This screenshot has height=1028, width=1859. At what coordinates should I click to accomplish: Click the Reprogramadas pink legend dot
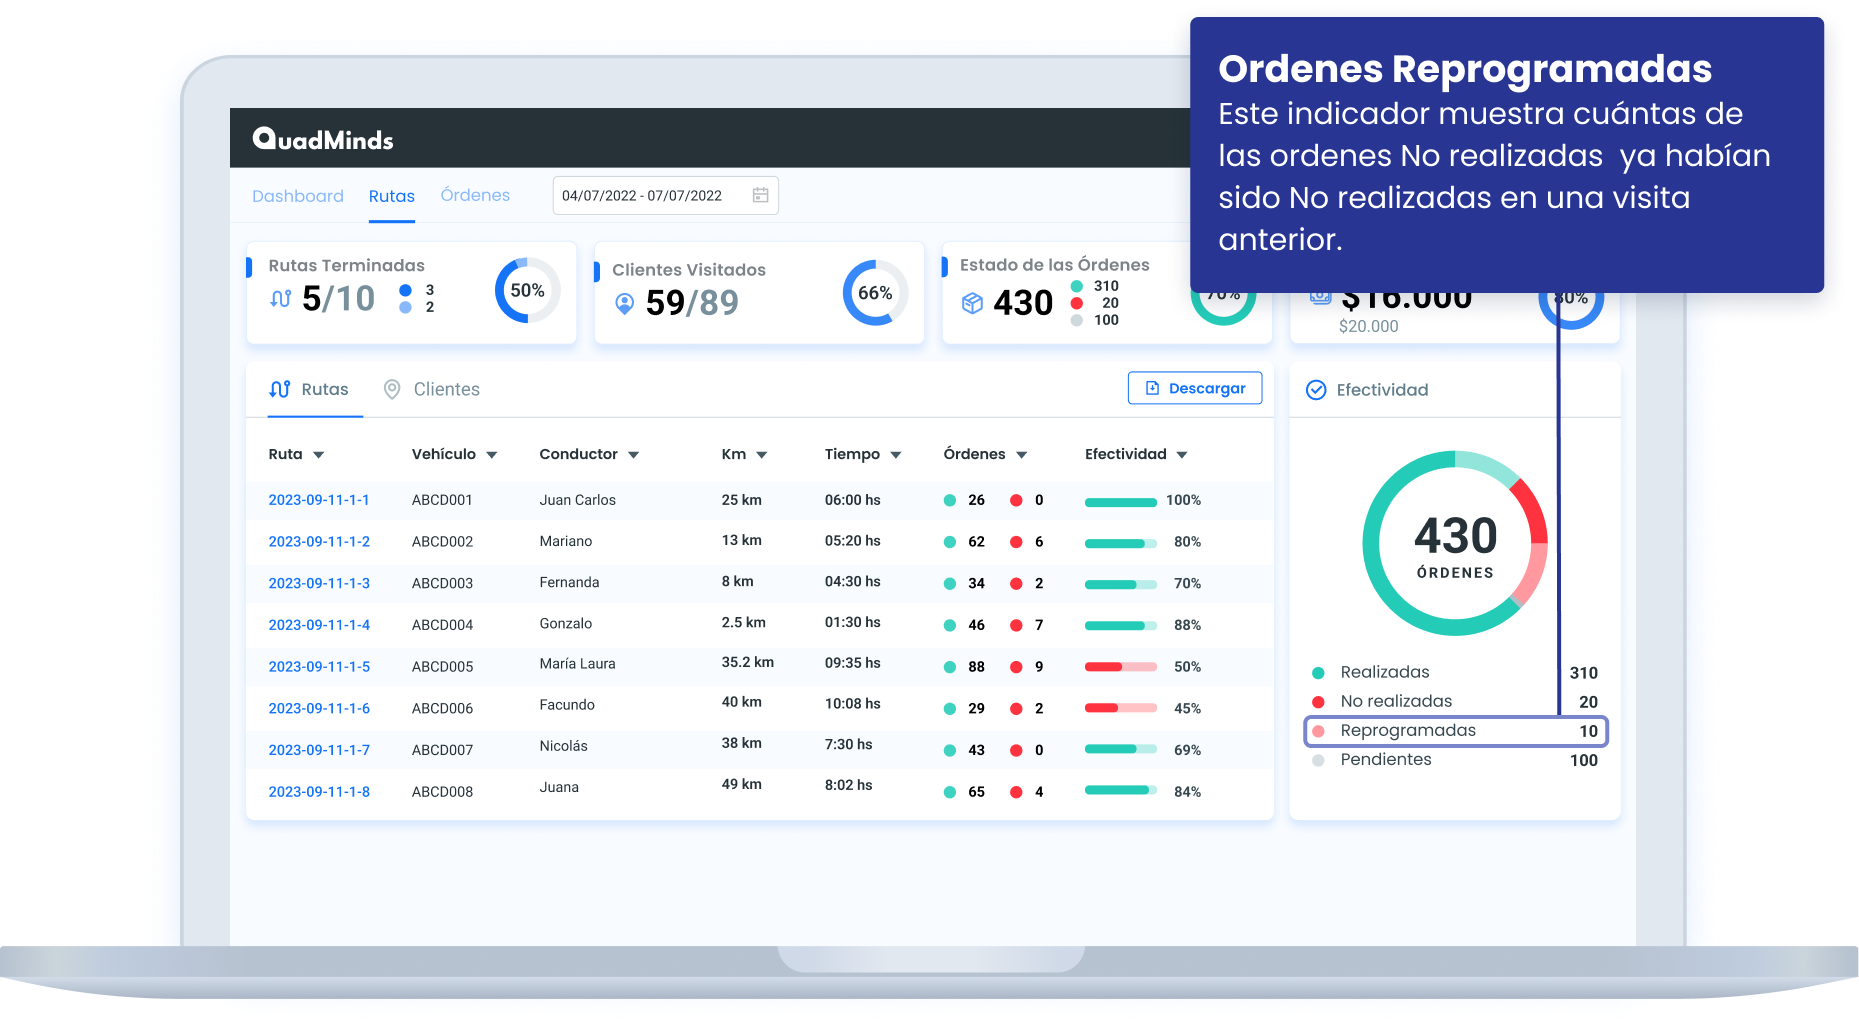tap(1318, 731)
